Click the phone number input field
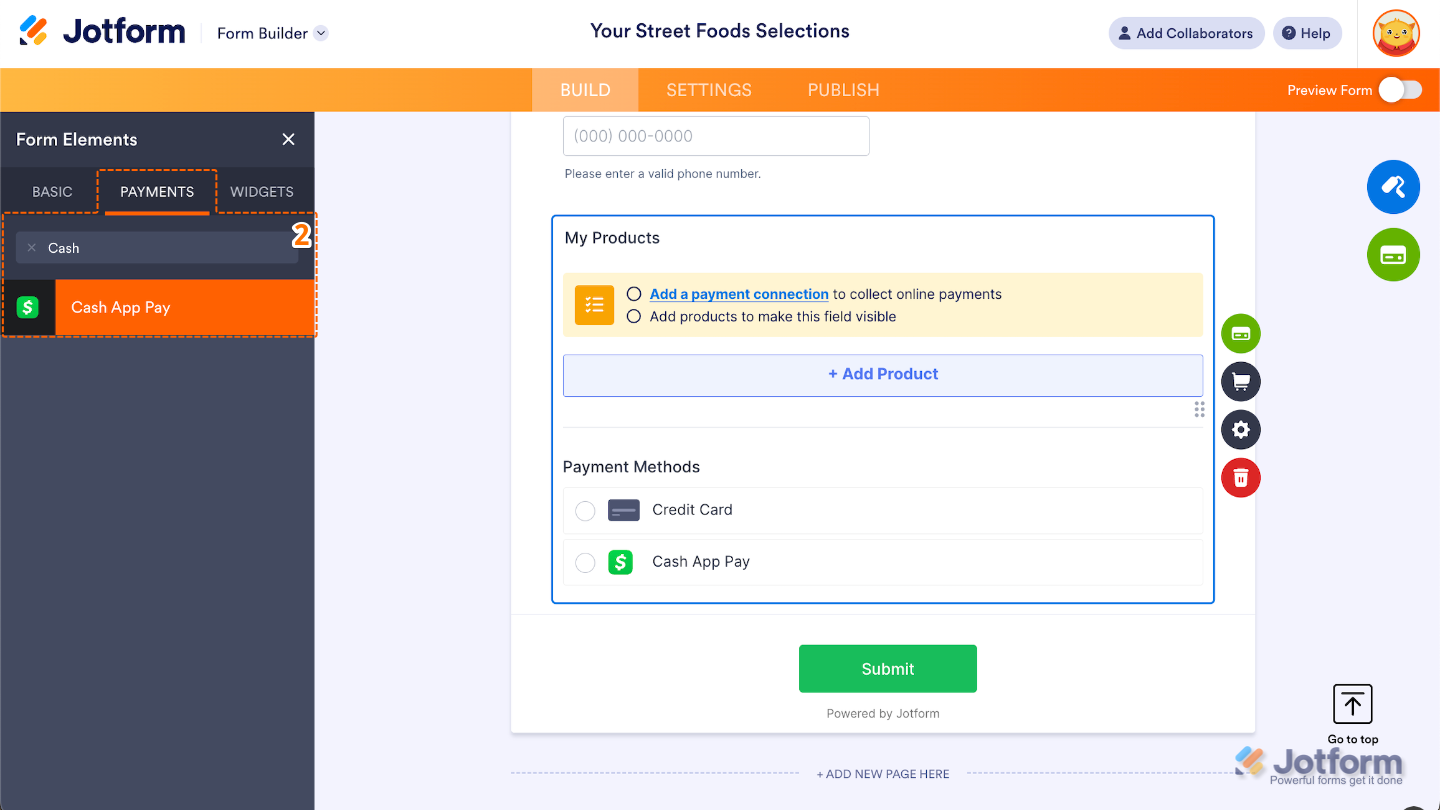The image size is (1440, 810). pos(716,136)
